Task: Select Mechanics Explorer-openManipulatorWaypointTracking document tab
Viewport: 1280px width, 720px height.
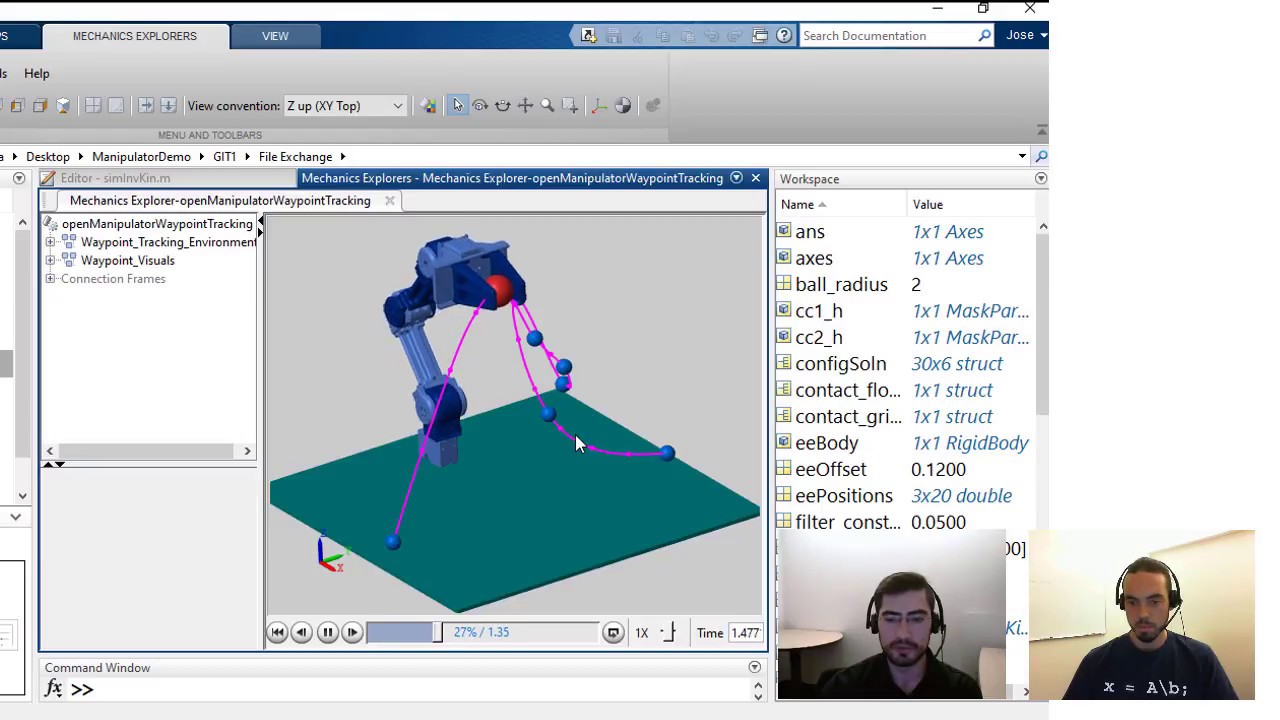Action: point(220,200)
